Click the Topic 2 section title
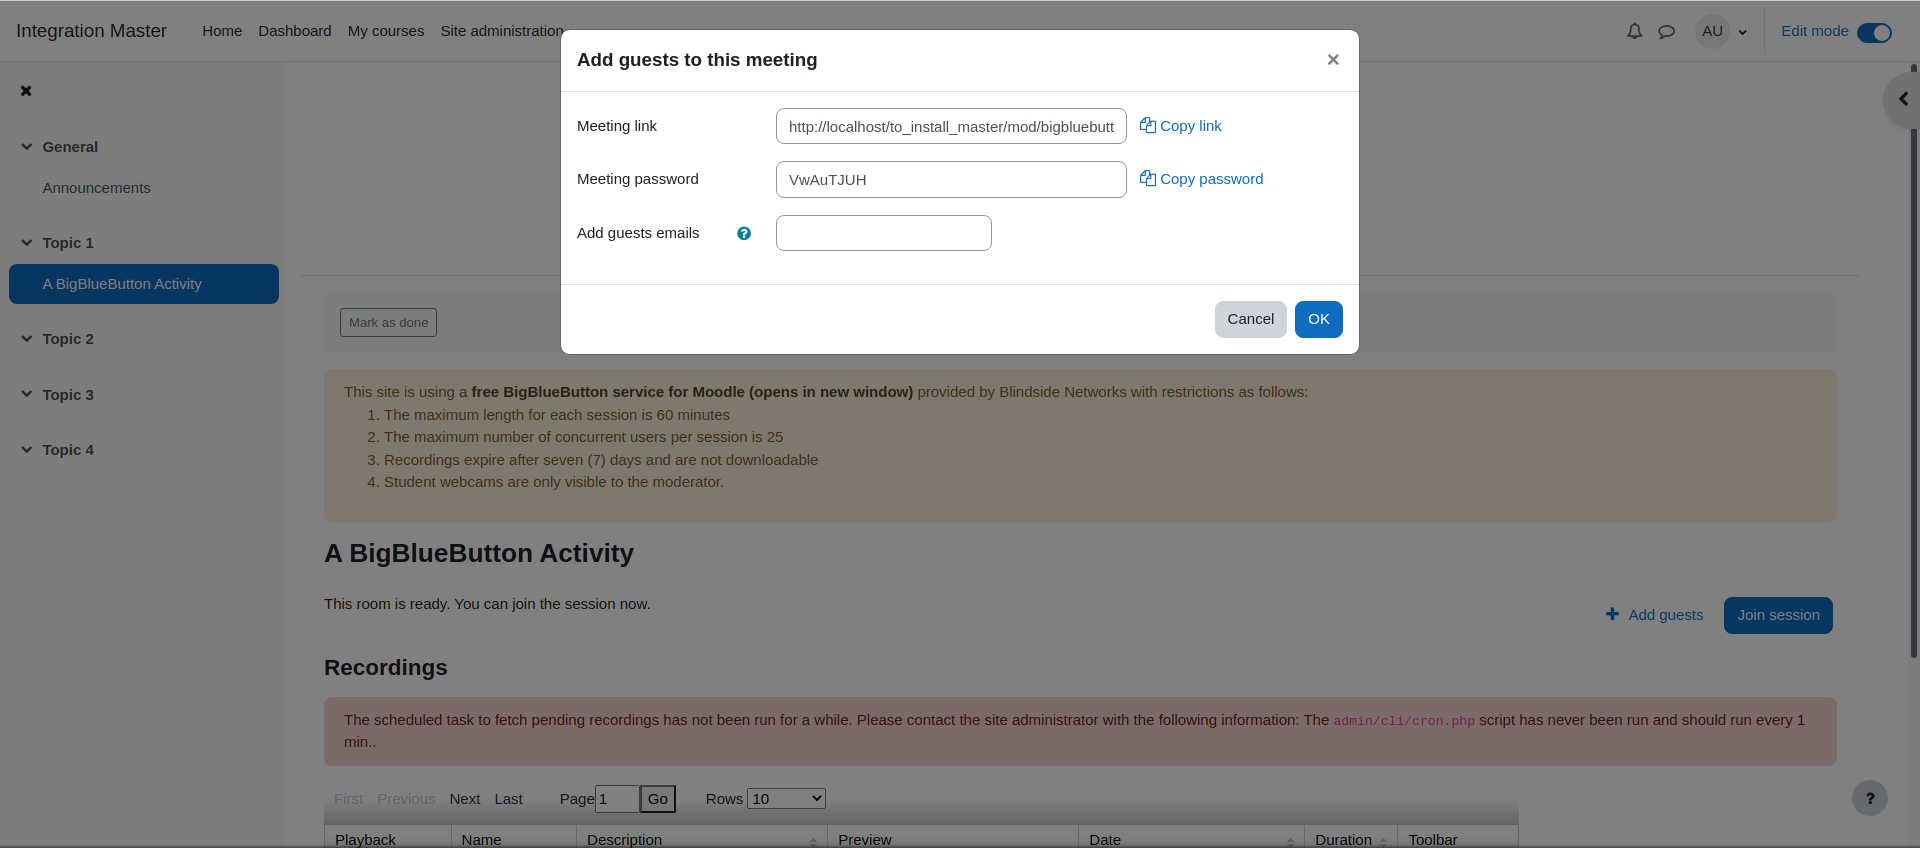This screenshot has height=848, width=1920. pyautogui.click(x=68, y=339)
